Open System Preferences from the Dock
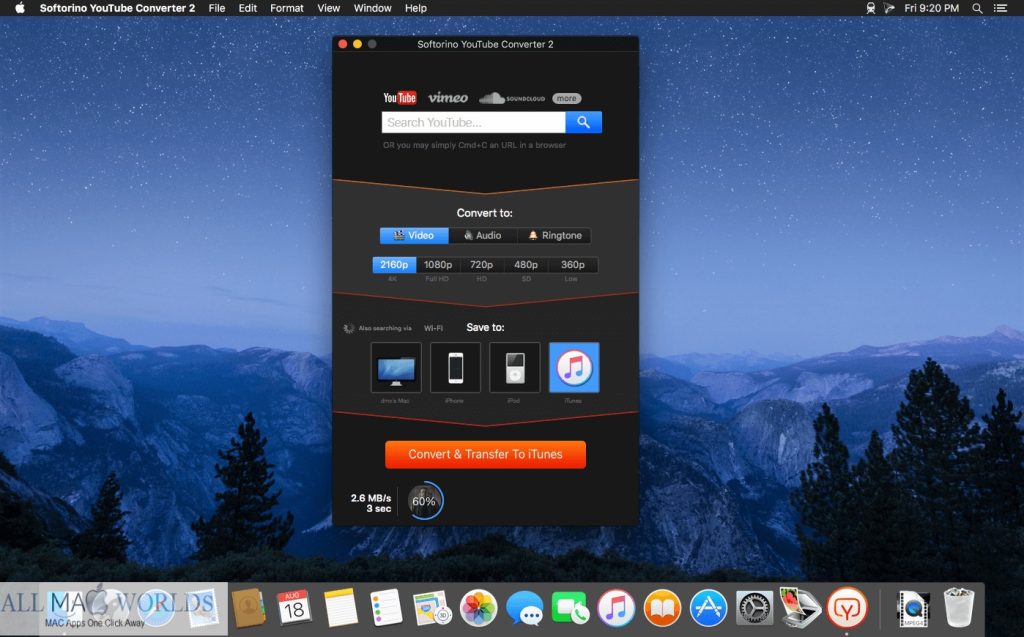 754,608
